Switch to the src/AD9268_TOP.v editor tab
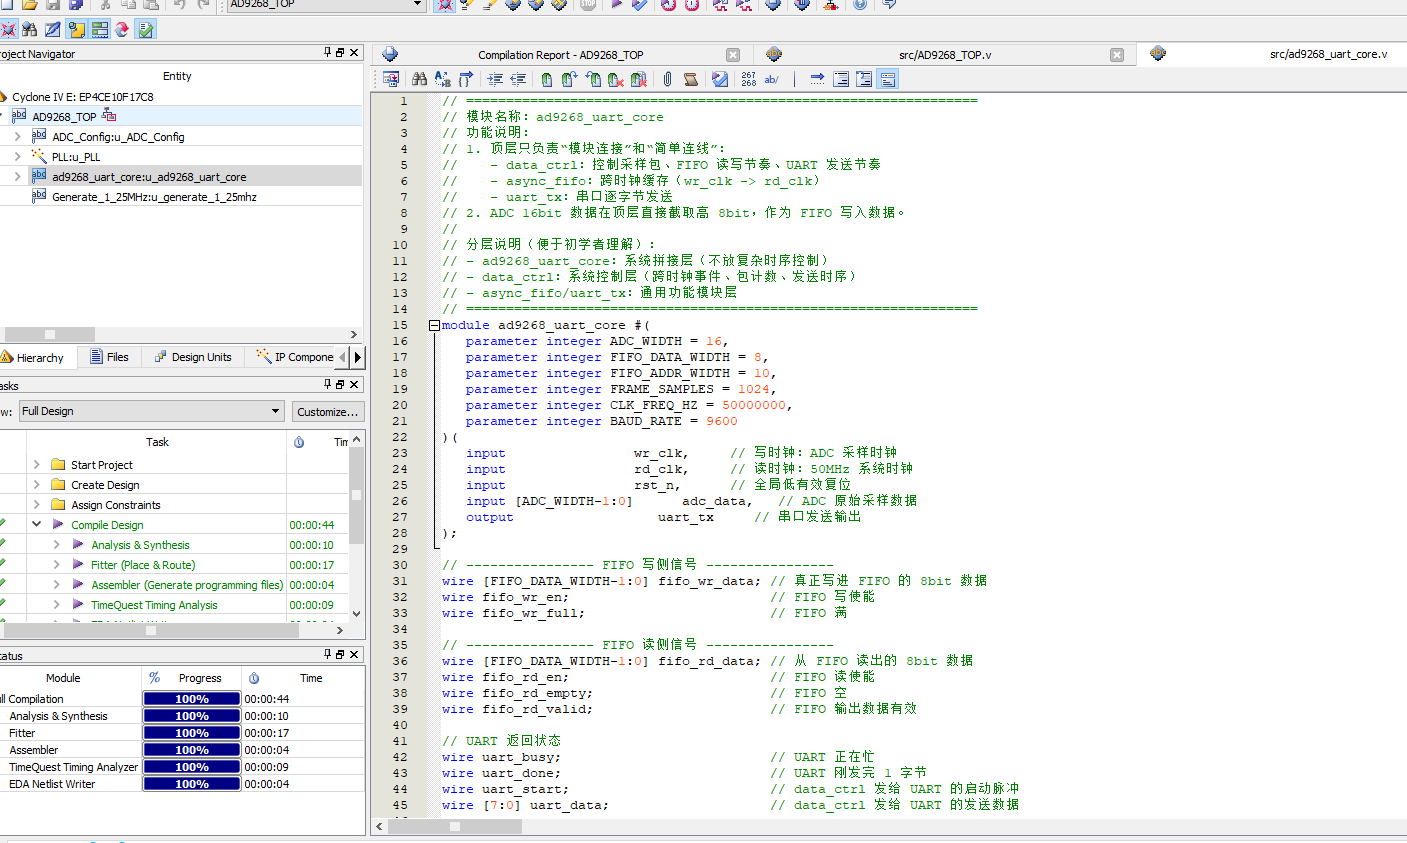Image resolution: width=1407 pixels, height=843 pixels. click(x=944, y=55)
